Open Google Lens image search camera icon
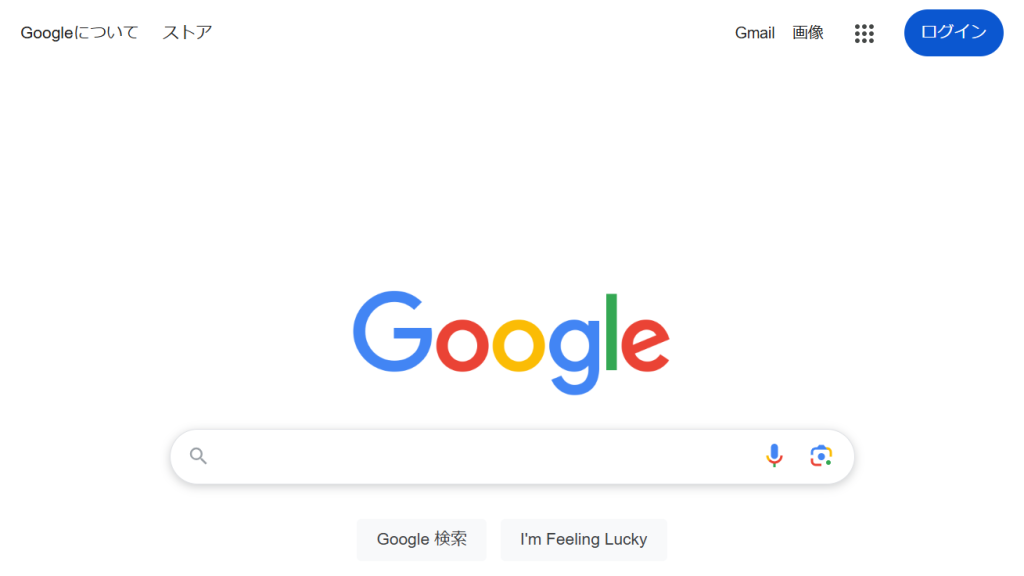The width and height of the screenshot is (1024, 576). [821, 455]
